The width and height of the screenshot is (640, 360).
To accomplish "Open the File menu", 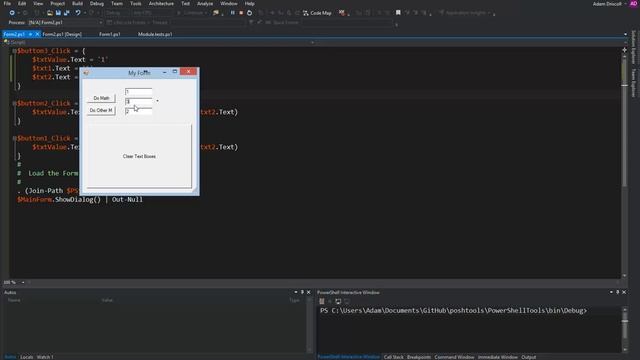I will [7, 3].
